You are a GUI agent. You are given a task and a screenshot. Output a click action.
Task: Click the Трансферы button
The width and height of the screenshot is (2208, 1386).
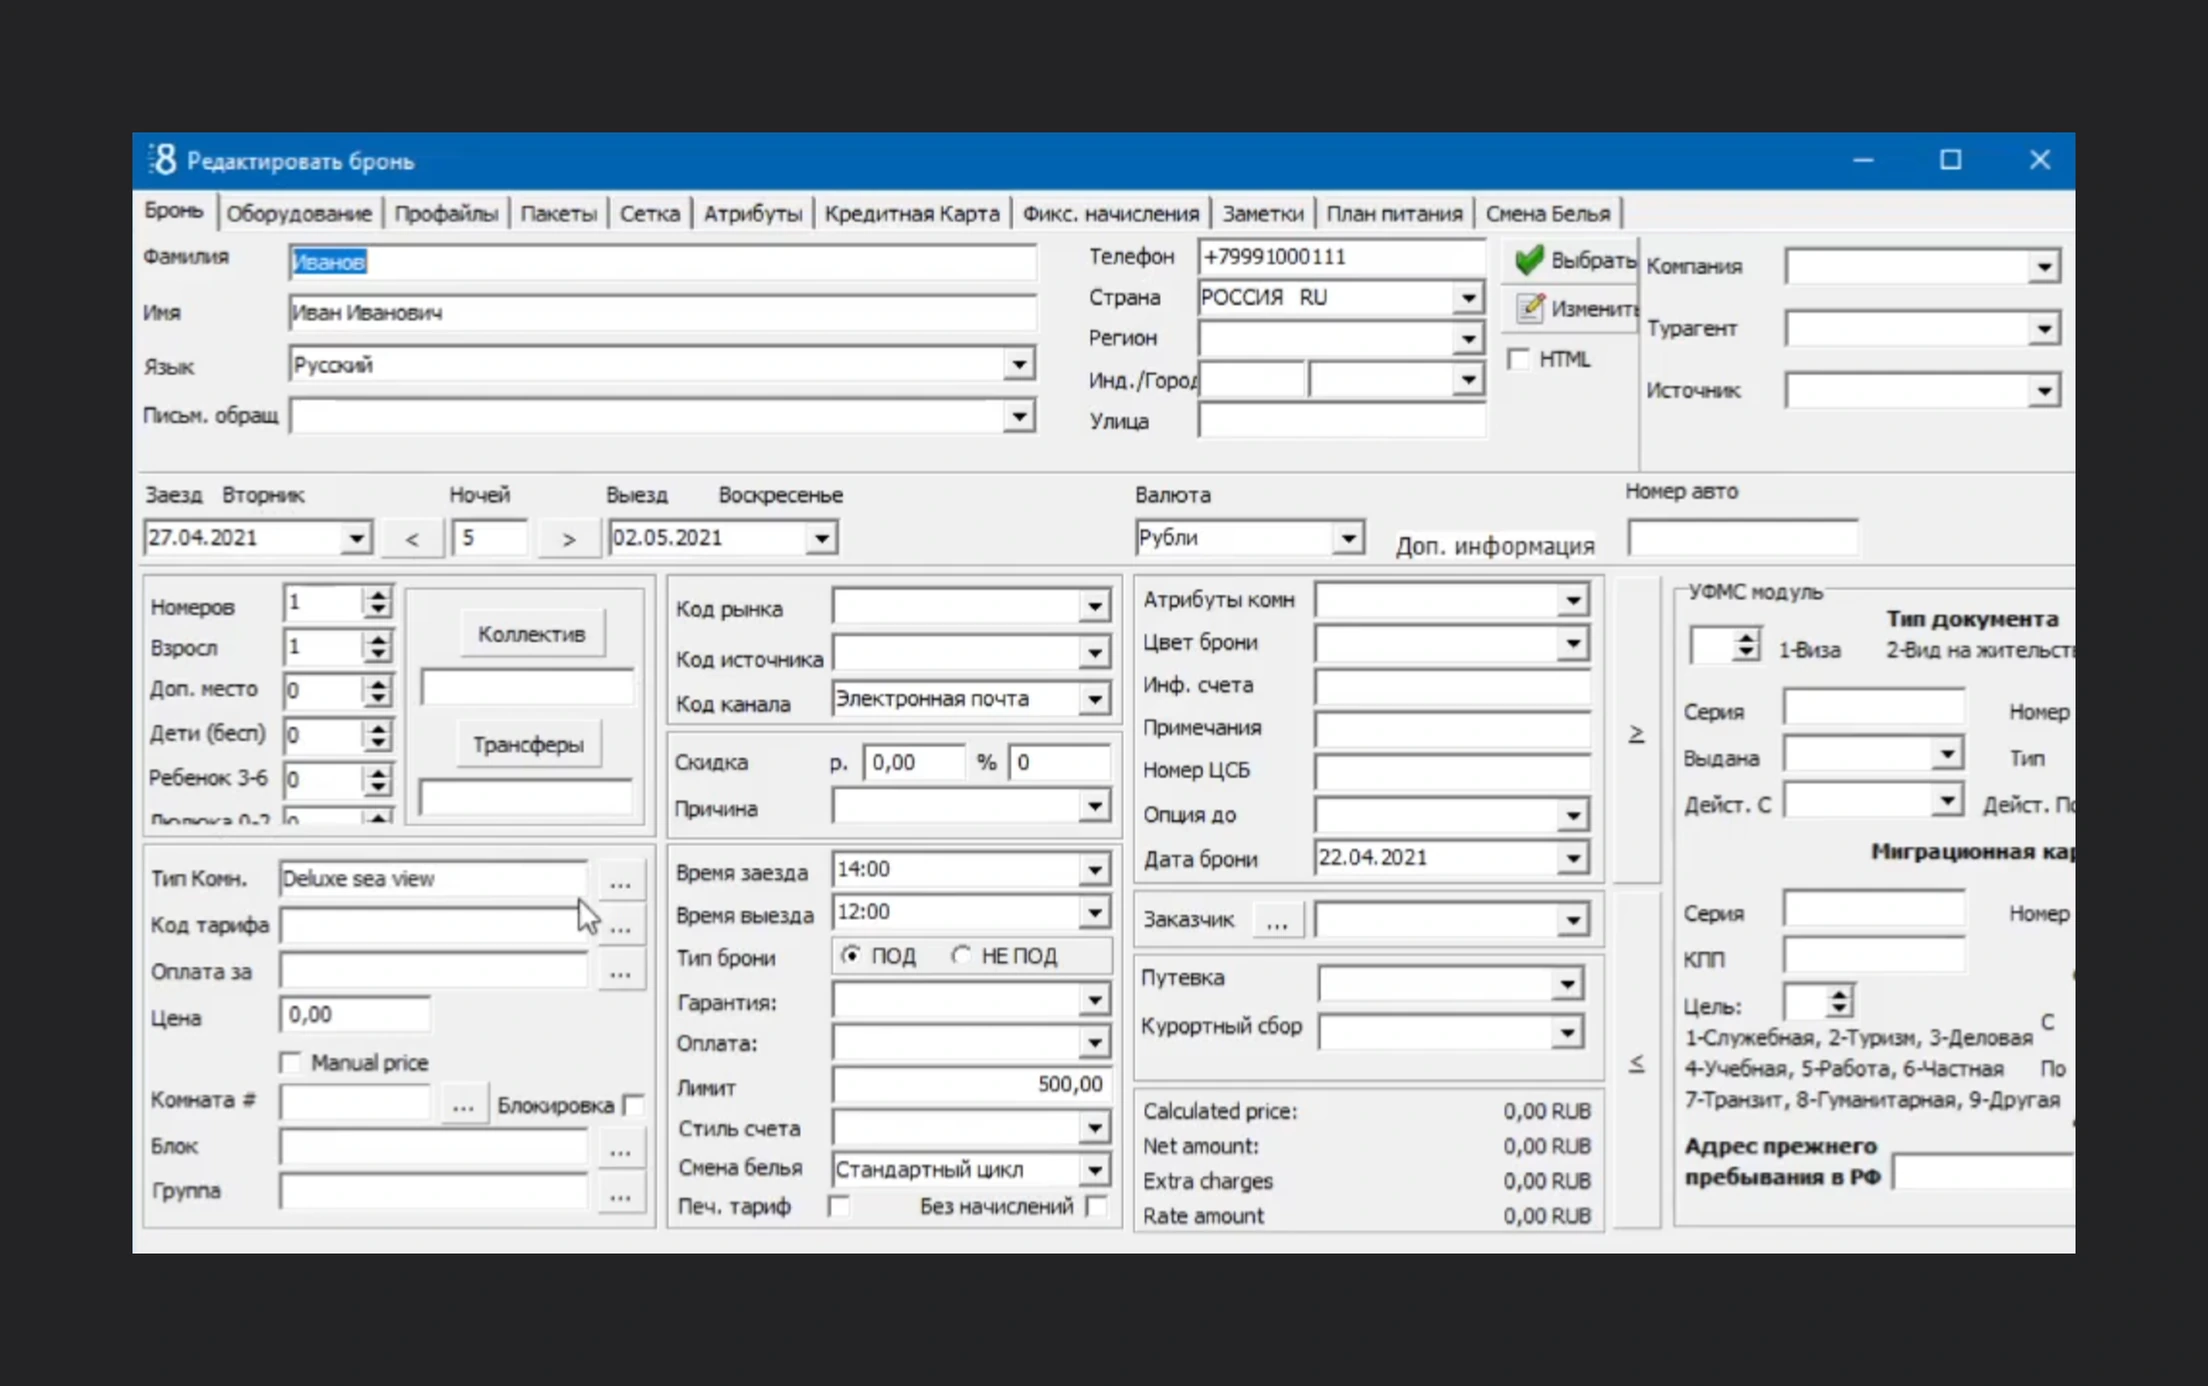pyautogui.click(x=528, y=745)
